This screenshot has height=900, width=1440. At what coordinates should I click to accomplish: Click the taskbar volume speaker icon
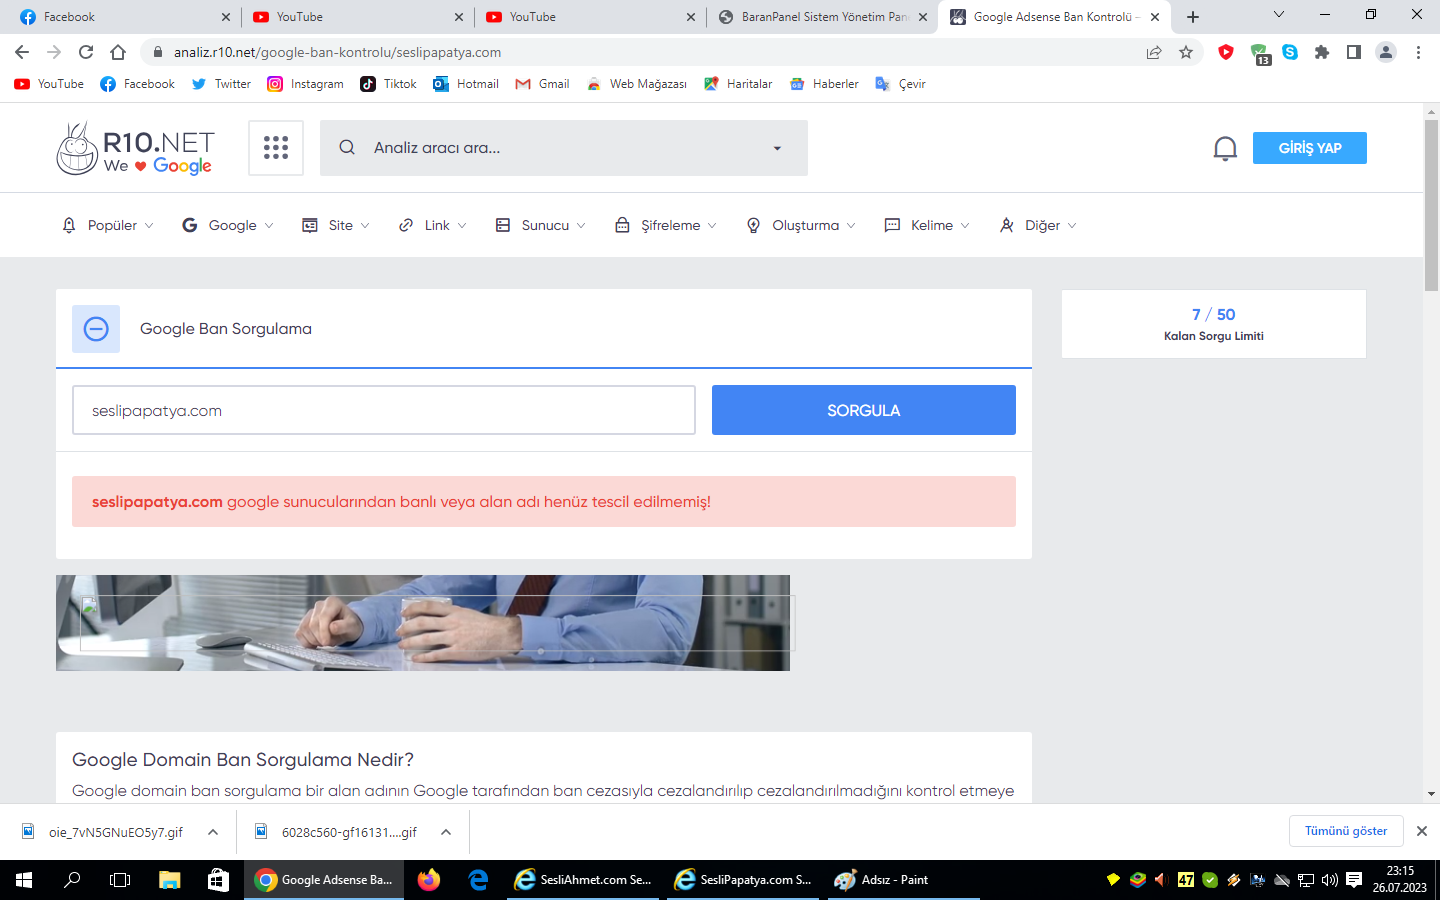(x=1330, y=880)
